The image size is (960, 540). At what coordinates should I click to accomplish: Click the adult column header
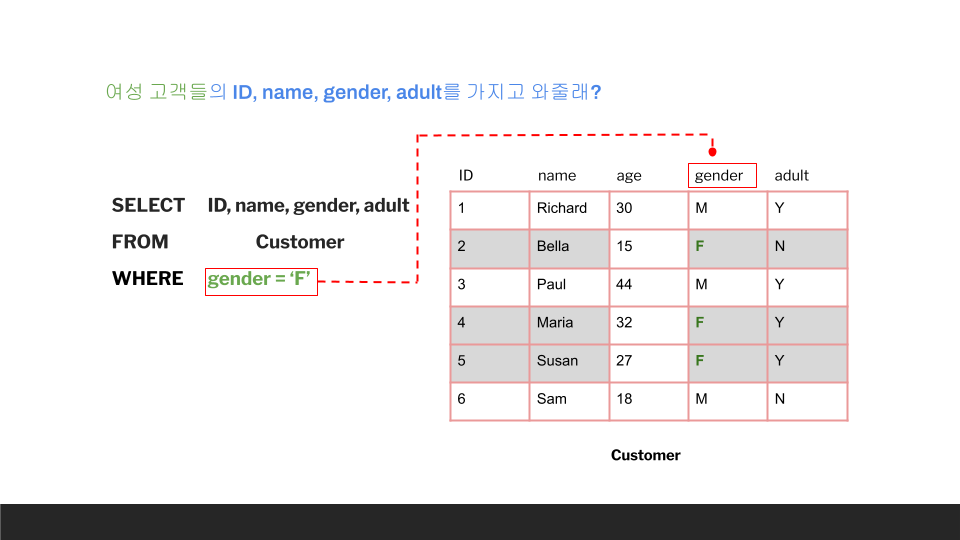792,176
